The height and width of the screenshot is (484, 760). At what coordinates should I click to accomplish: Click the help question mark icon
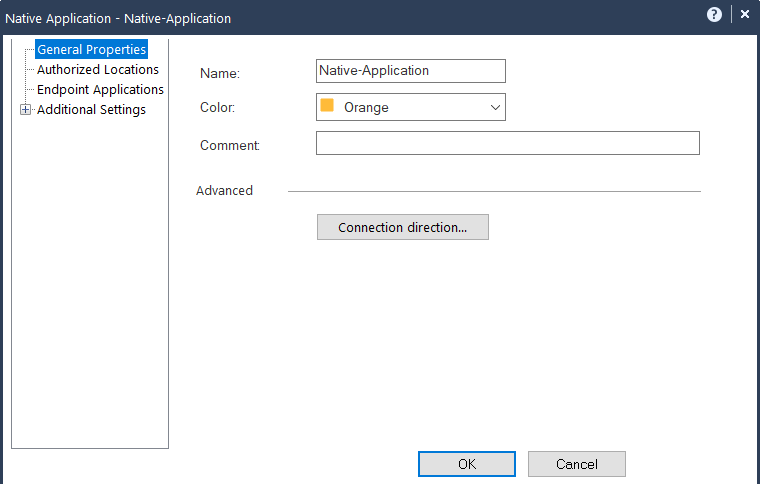pos(714,15)
